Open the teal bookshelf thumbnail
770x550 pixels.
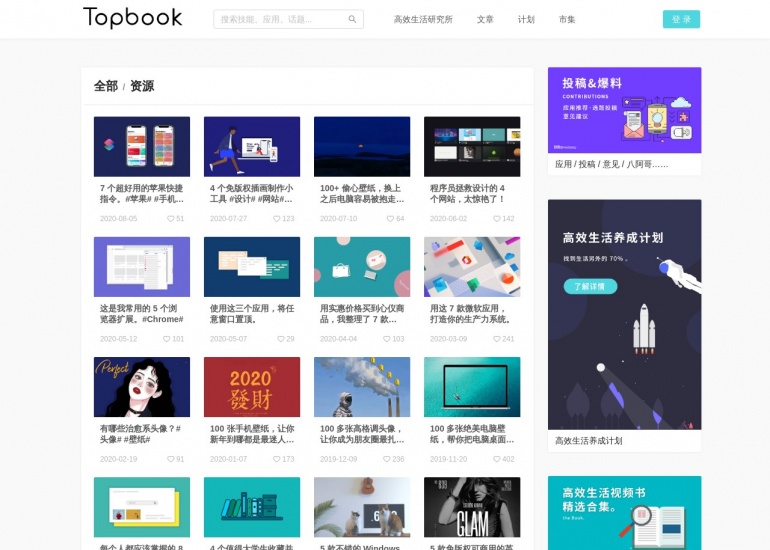point(252,507)
